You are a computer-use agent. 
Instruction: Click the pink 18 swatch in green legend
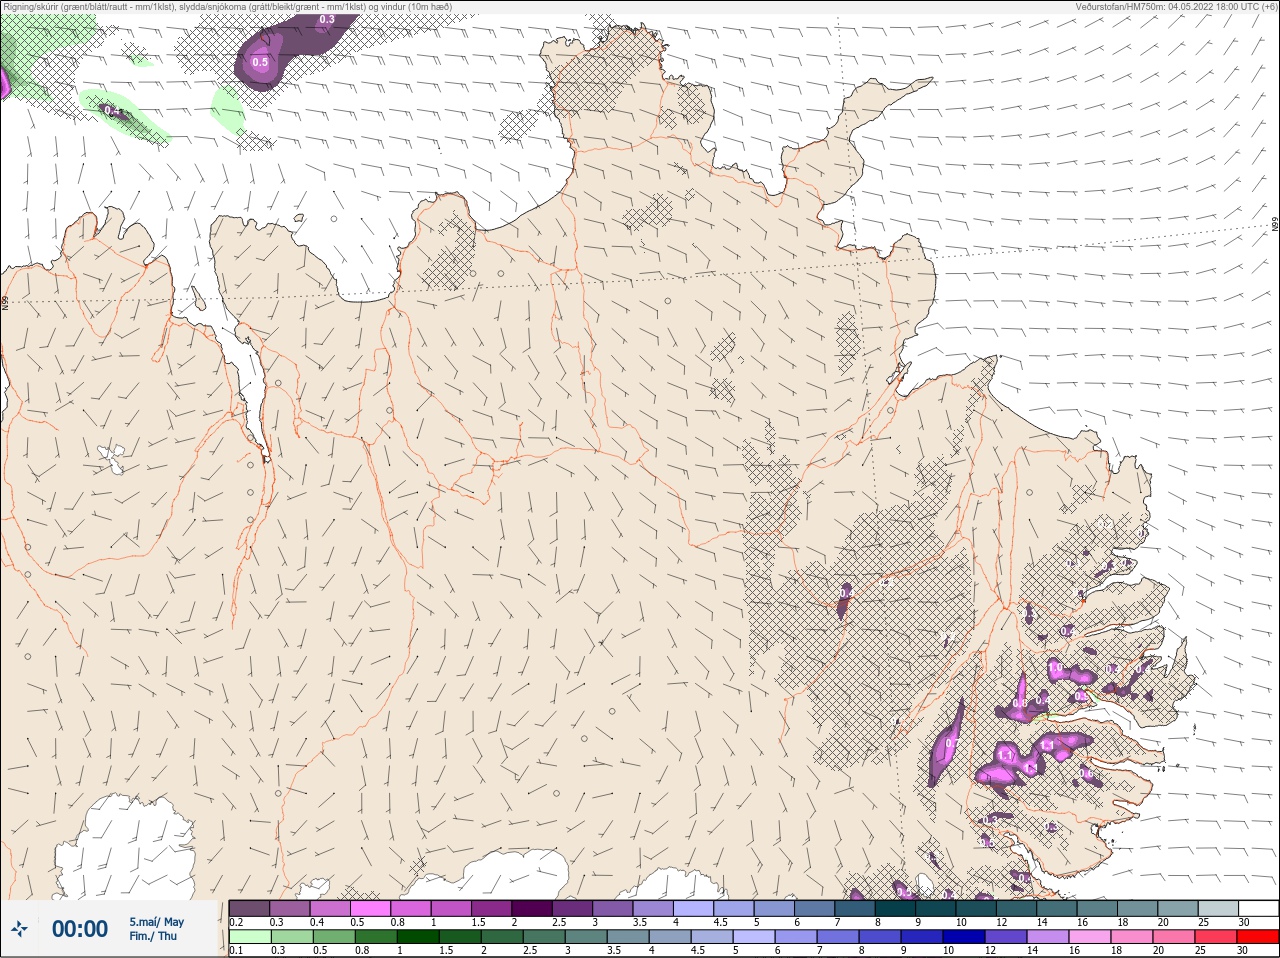[x=1132, y=937]
